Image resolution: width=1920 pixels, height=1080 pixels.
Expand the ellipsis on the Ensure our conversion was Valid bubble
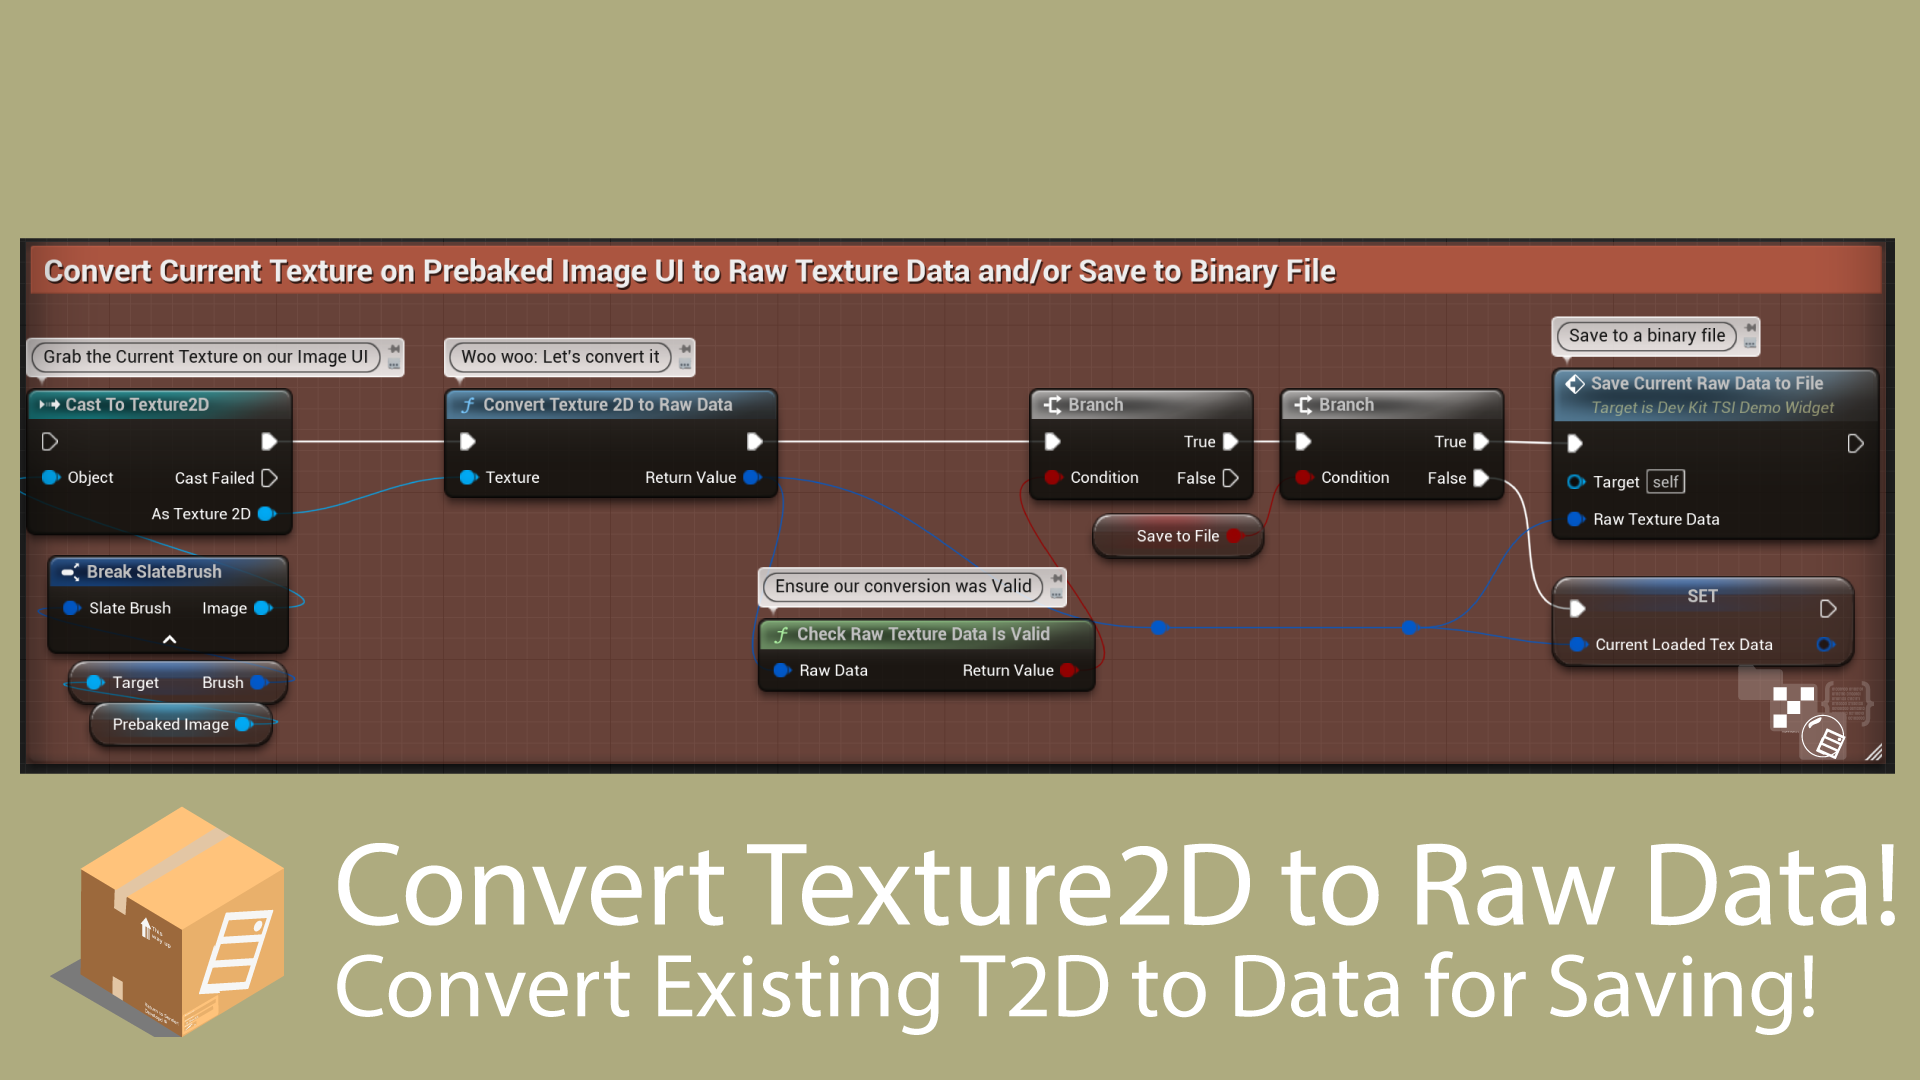point(1056,595)
